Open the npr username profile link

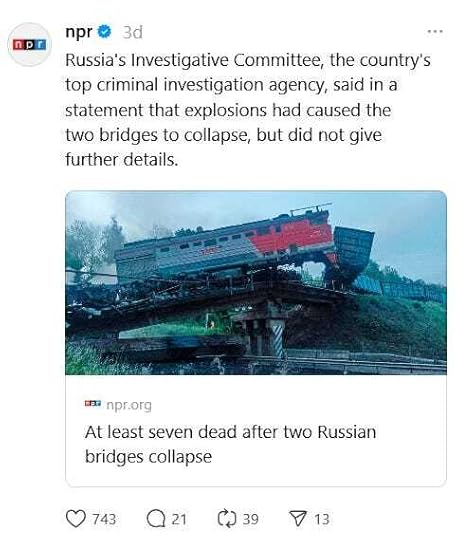tap(79, 32)
